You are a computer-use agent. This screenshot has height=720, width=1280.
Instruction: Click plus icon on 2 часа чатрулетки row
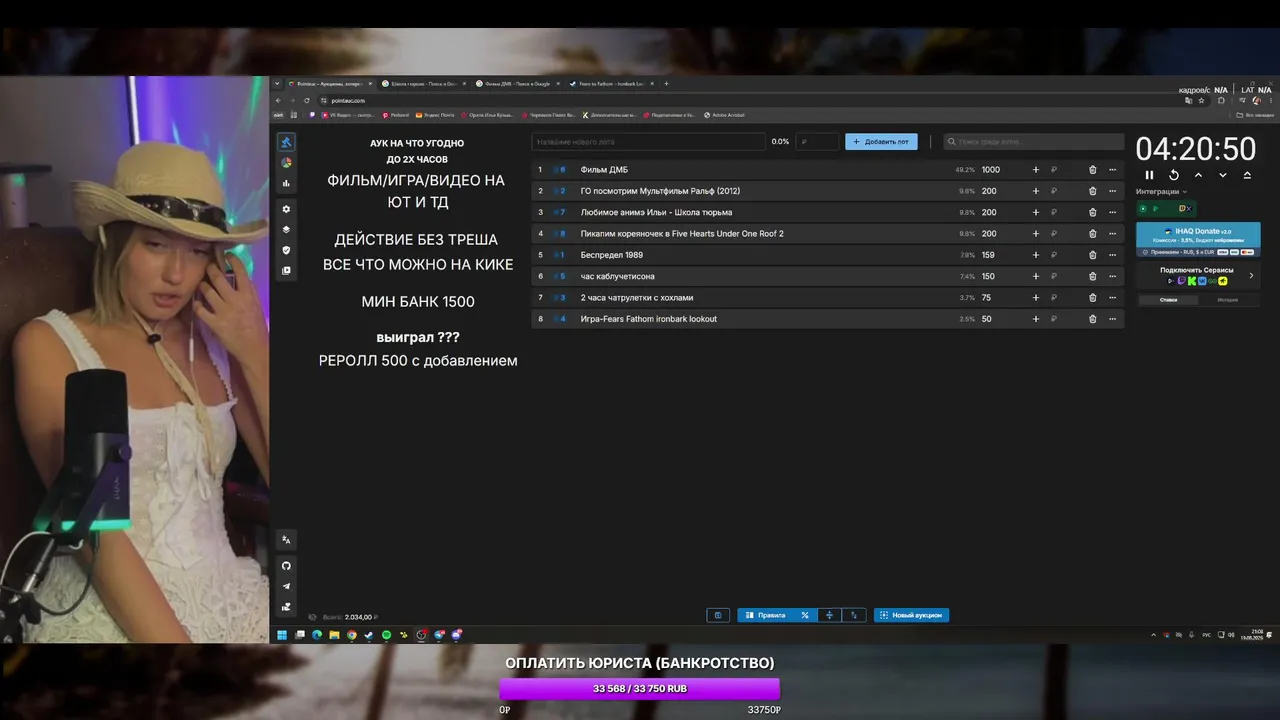point(1036,298)
